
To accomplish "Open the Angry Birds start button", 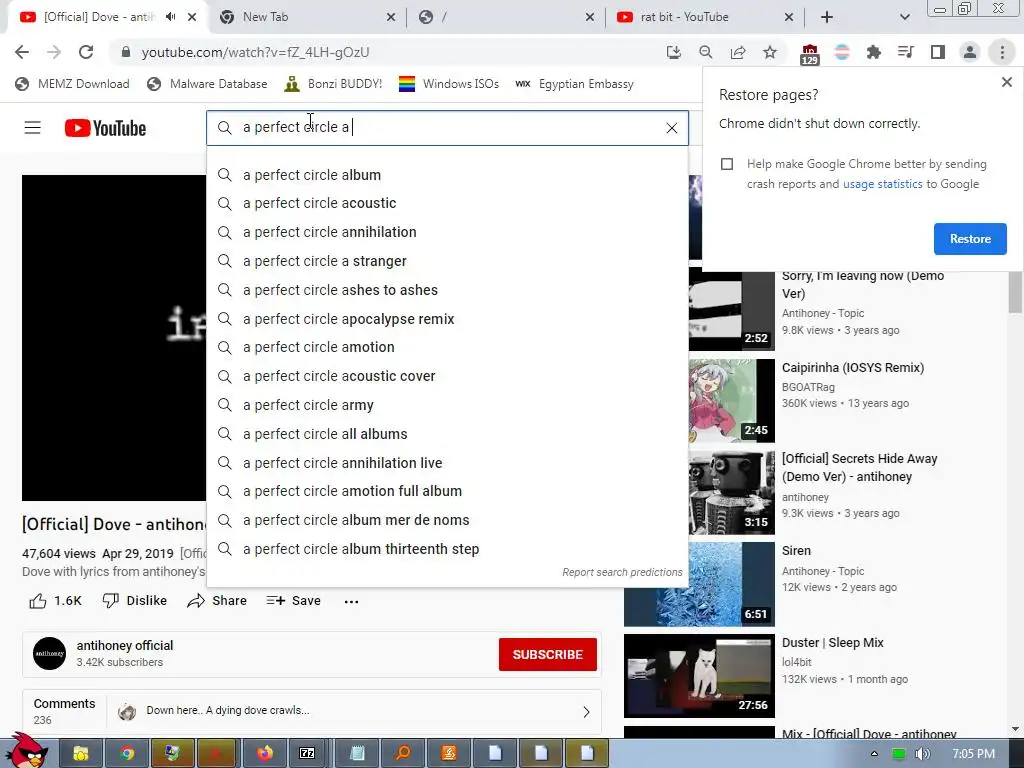I will click(27, 751).
